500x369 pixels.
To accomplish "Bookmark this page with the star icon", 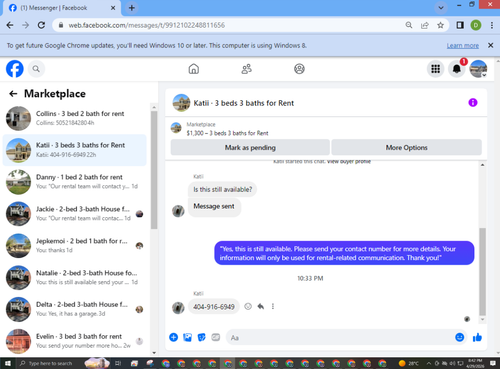I will tap(440, 25).
